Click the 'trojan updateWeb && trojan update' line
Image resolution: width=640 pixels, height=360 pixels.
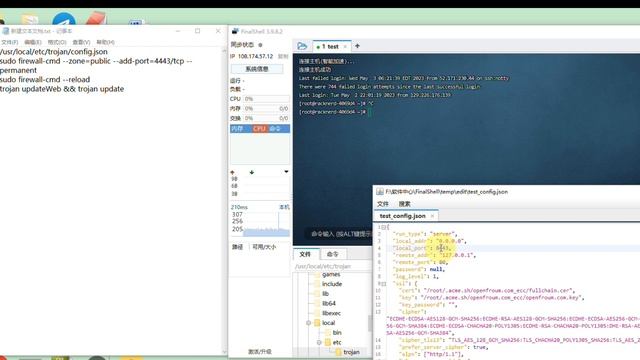(62, 89)
